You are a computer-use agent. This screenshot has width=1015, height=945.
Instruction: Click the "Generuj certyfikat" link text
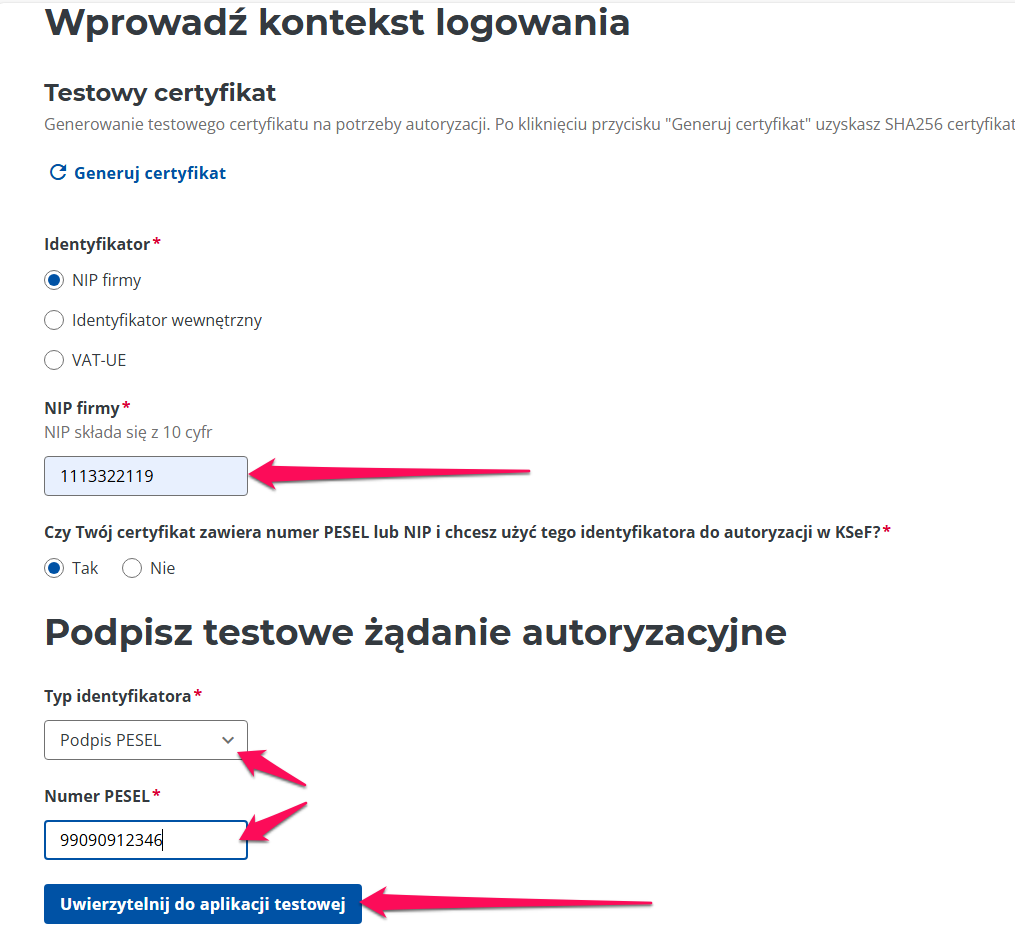coord(150,173)
